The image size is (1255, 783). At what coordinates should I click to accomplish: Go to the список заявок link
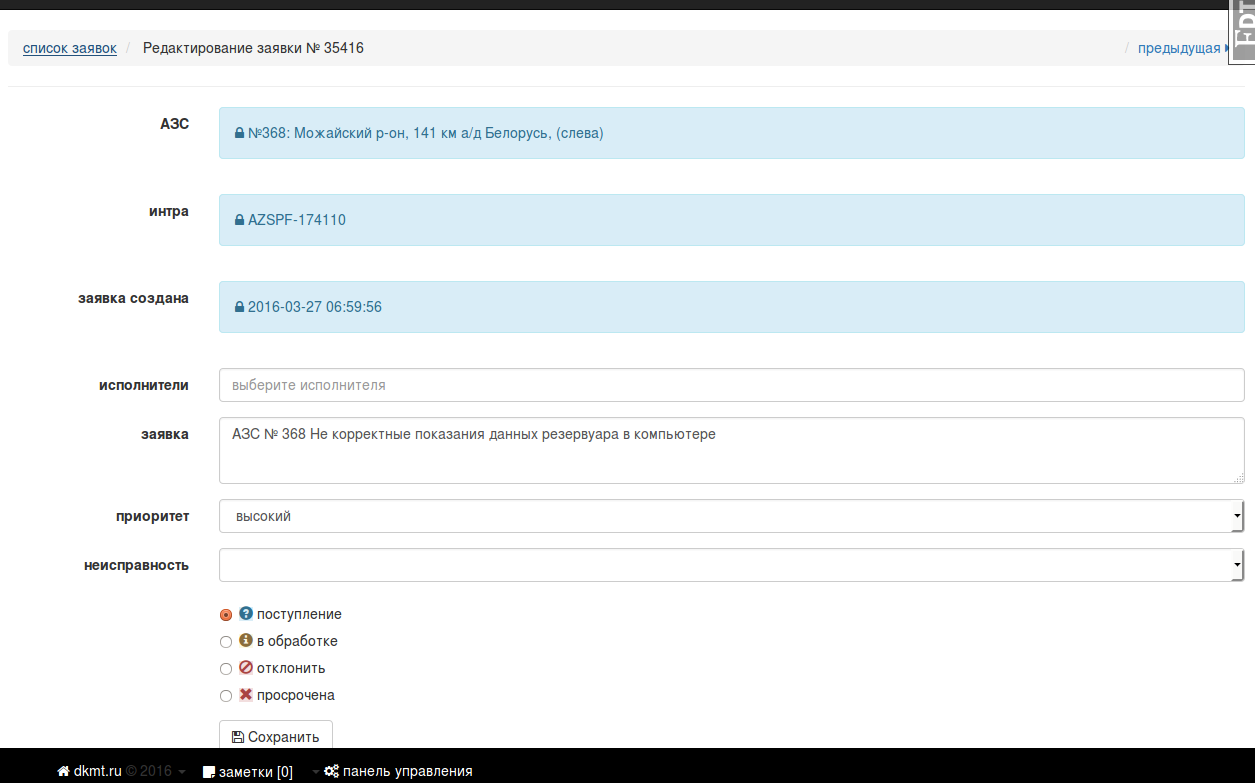pos(70,48)
